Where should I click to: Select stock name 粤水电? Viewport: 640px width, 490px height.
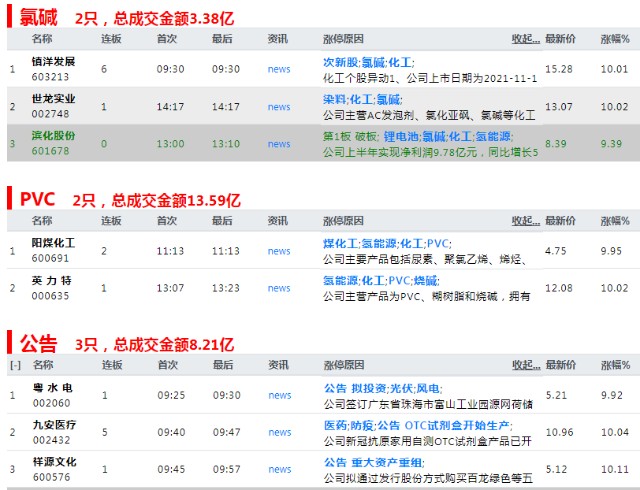coord(53,388)
